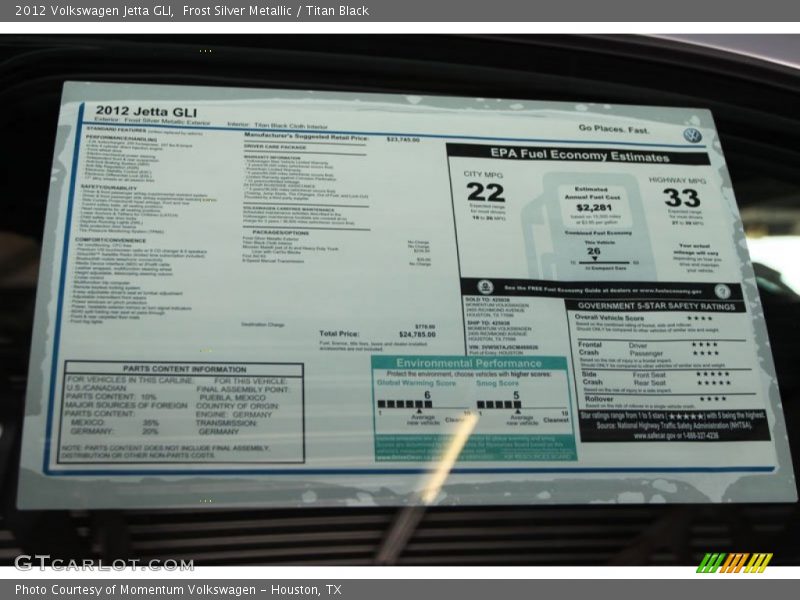
Task: Click the 2012 Volkswagen Jetta GLI page title
Action: tap(192, 10)
